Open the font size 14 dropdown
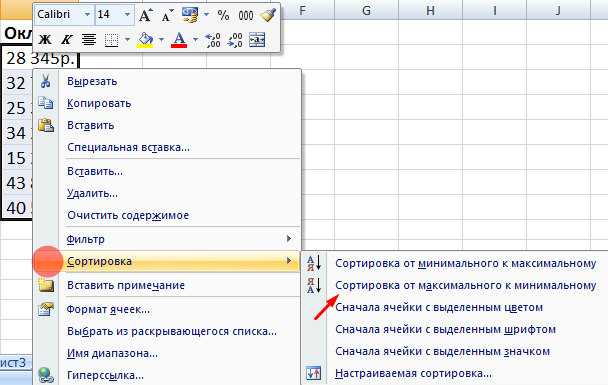 pyautogui.click(x=128, y=14)
